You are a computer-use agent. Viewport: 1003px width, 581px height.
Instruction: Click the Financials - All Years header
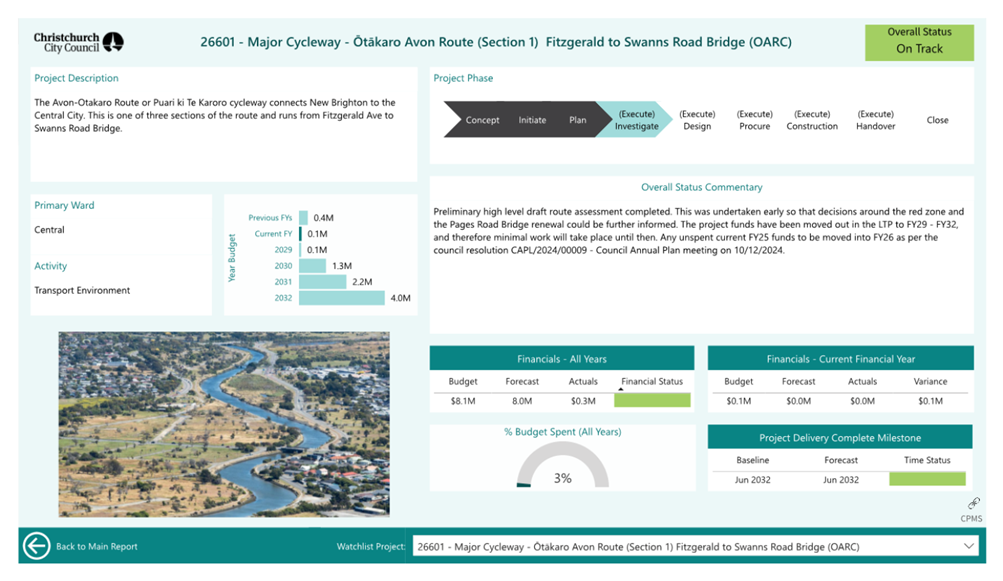(562, 358)
